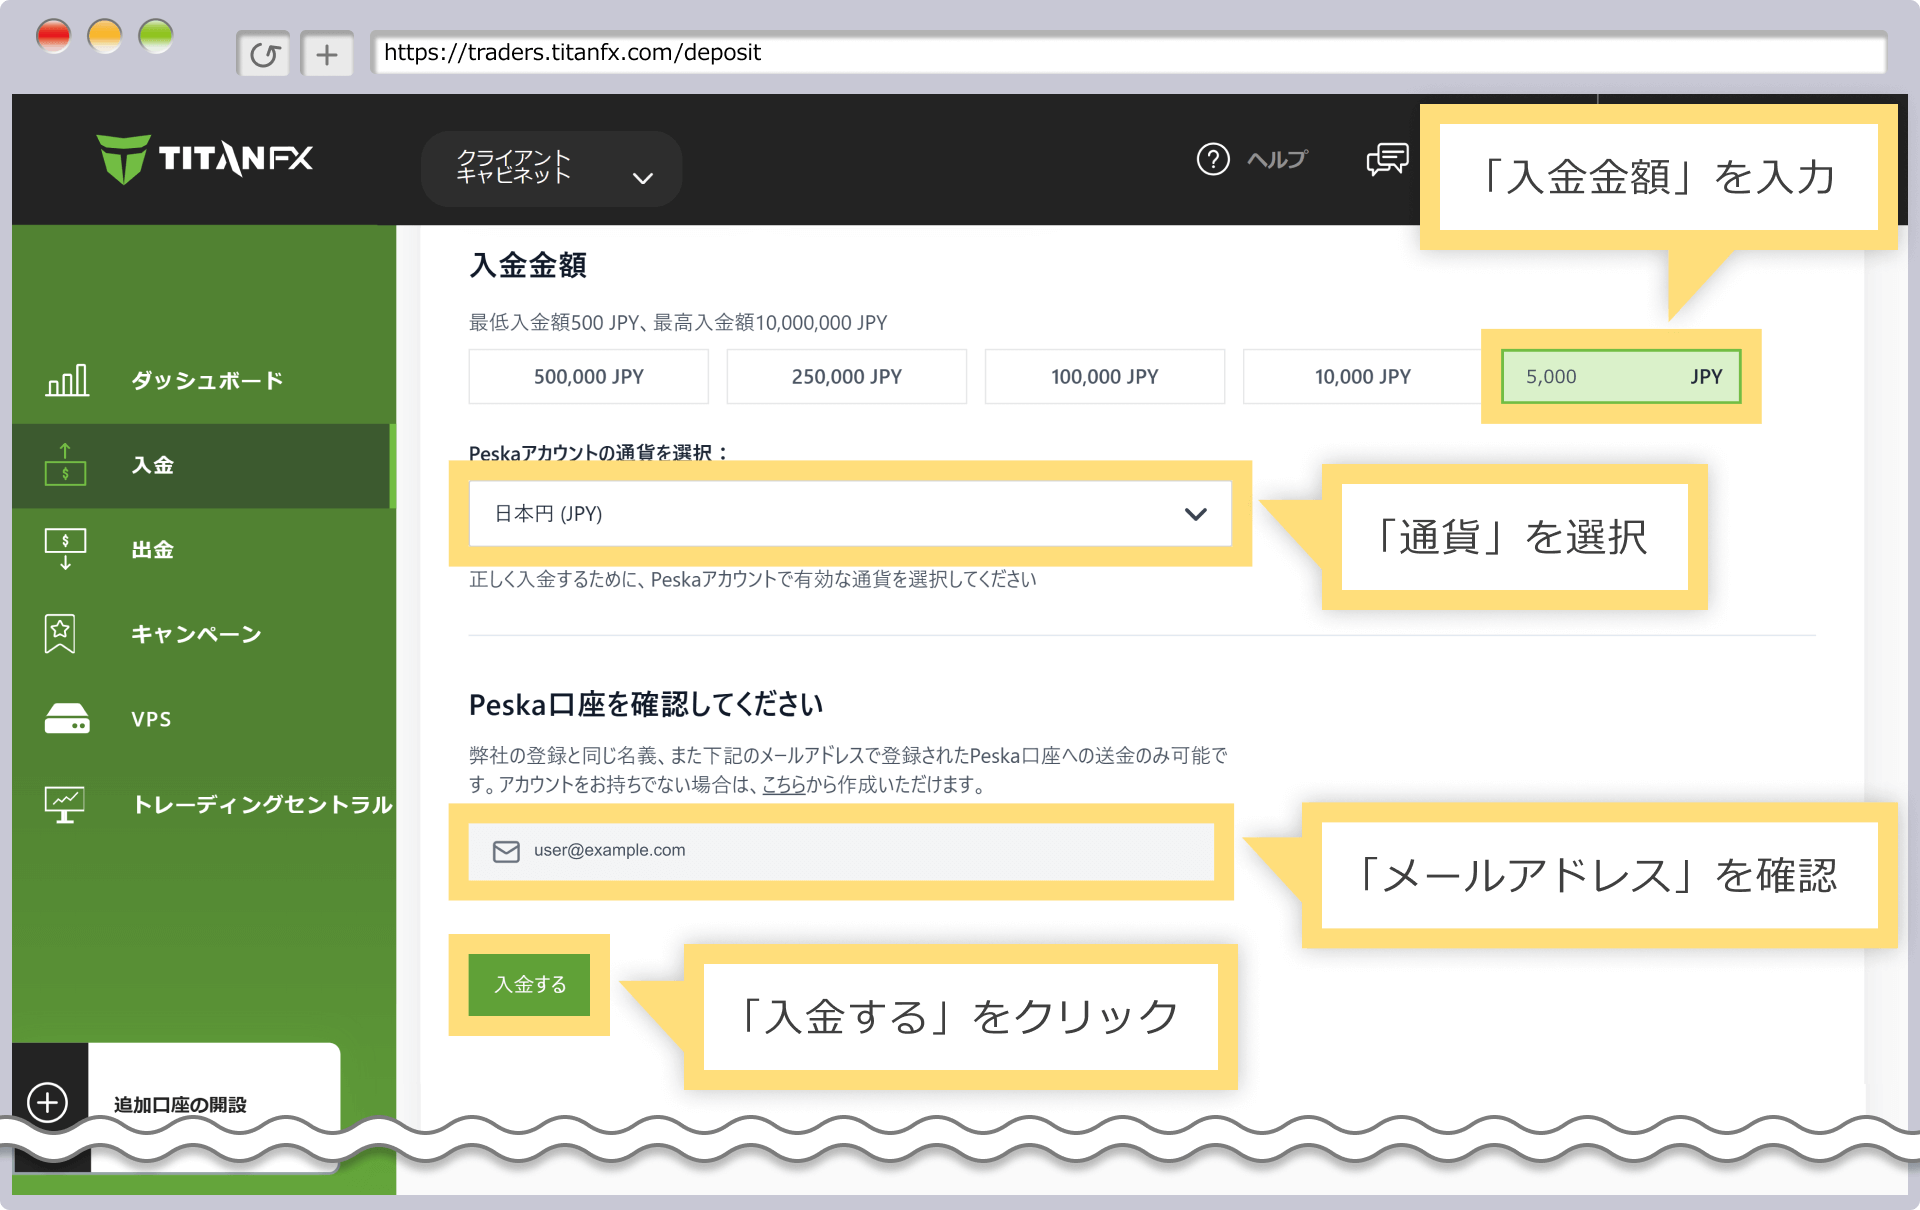Click the deposit amount field showing 5,000
Viewport: 1920px width, 1210px height.
pos(1621,376)
